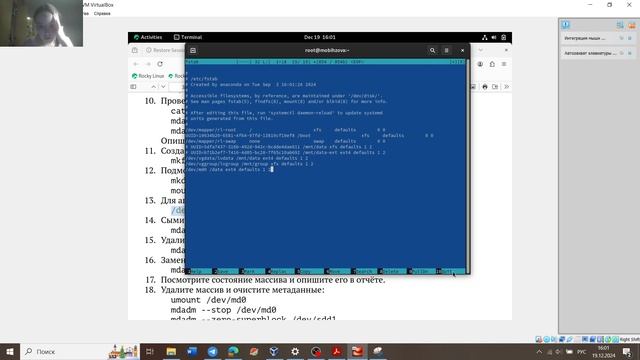Open Task View on the taskbar
This screenshot has height=360, width=640.
point(150,351)
